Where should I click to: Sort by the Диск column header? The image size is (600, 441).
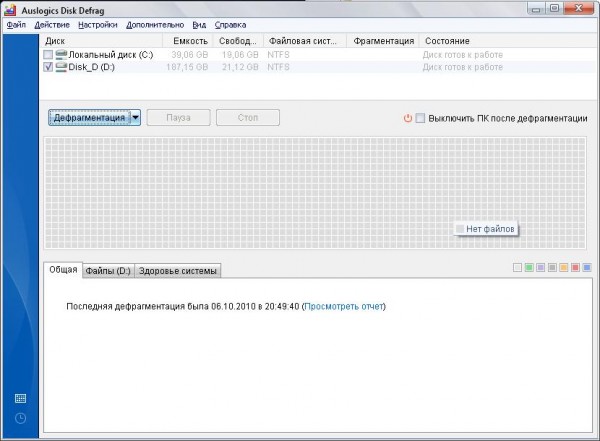tap(101, 41)
